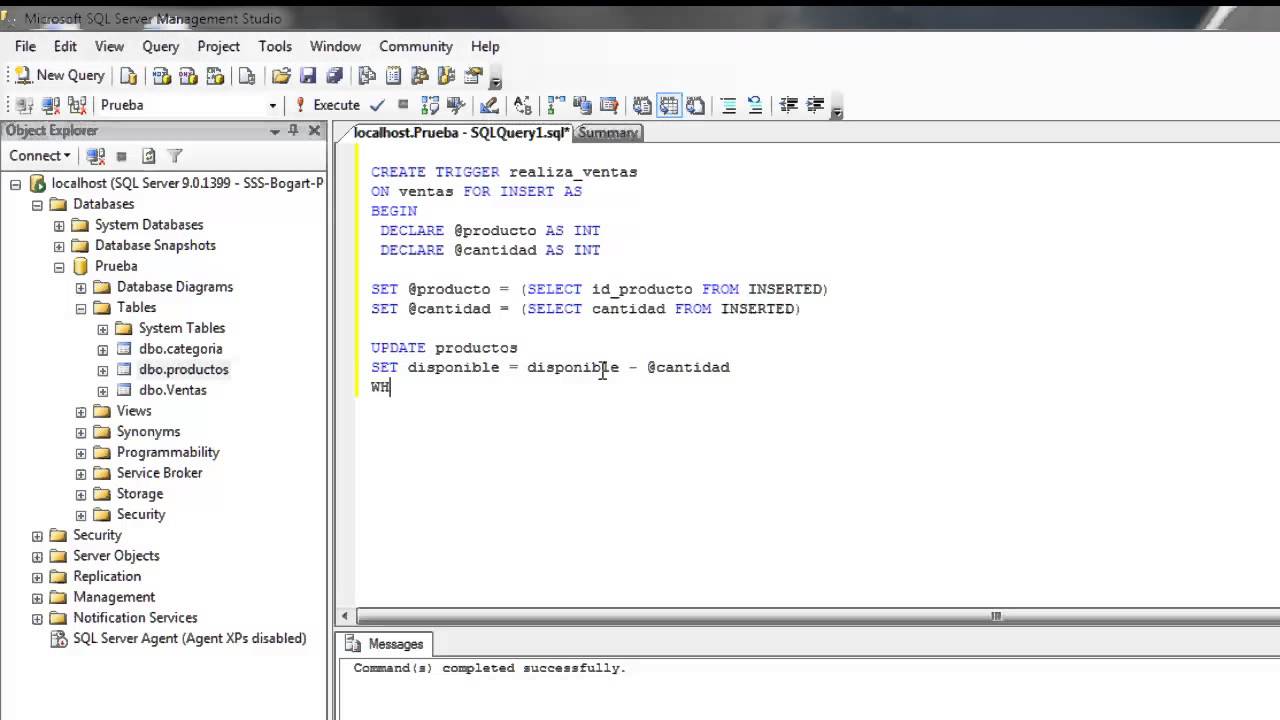Open the Messages results tab
Screen dimensions: 1280x720
click(386, 644)
